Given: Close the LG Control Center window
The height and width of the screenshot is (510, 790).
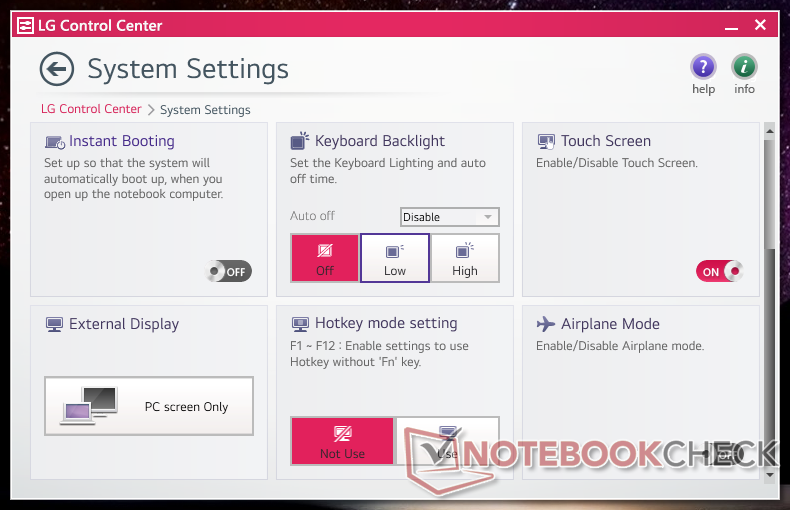Looking at the screenshot, I should tap(760, 25).
